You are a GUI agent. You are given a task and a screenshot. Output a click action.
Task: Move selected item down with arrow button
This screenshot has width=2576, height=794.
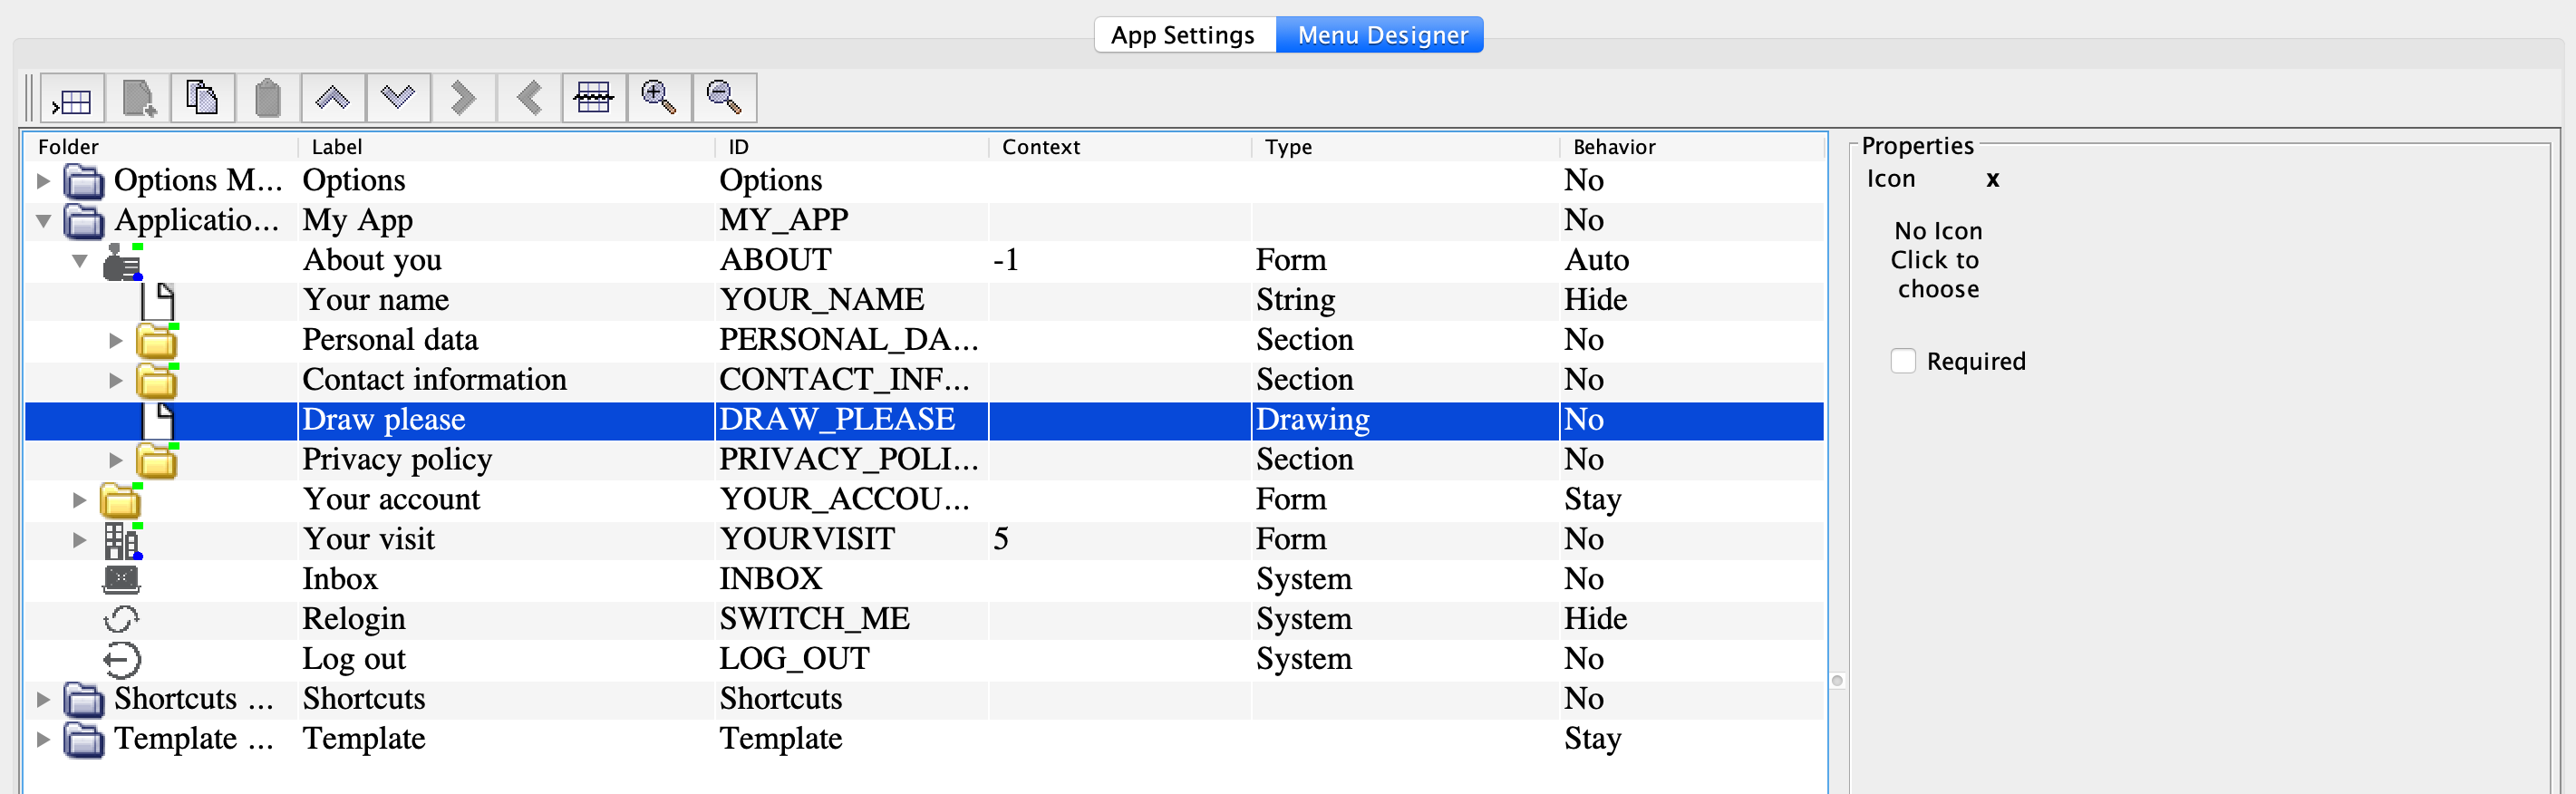click(398, 98)
